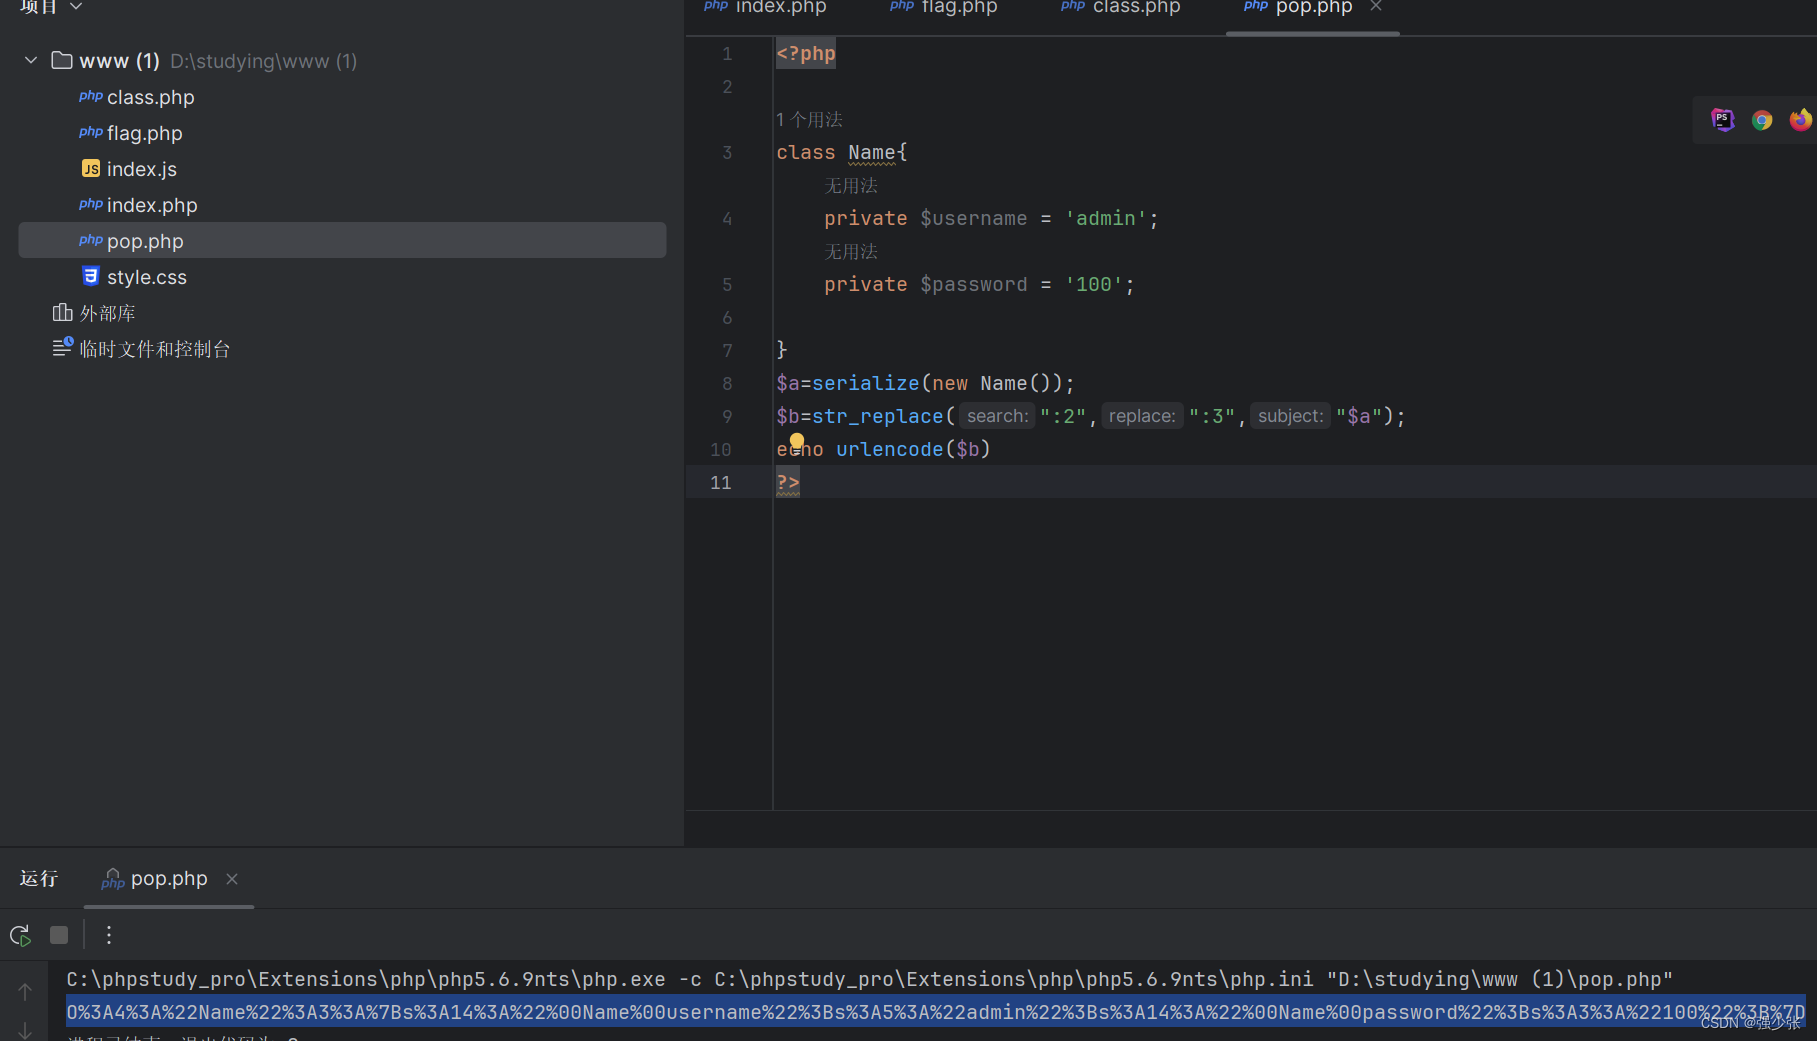Click the yellow intention lightbulb
This screenshot has width=1817, height=1041.
[x=797, y=441]
